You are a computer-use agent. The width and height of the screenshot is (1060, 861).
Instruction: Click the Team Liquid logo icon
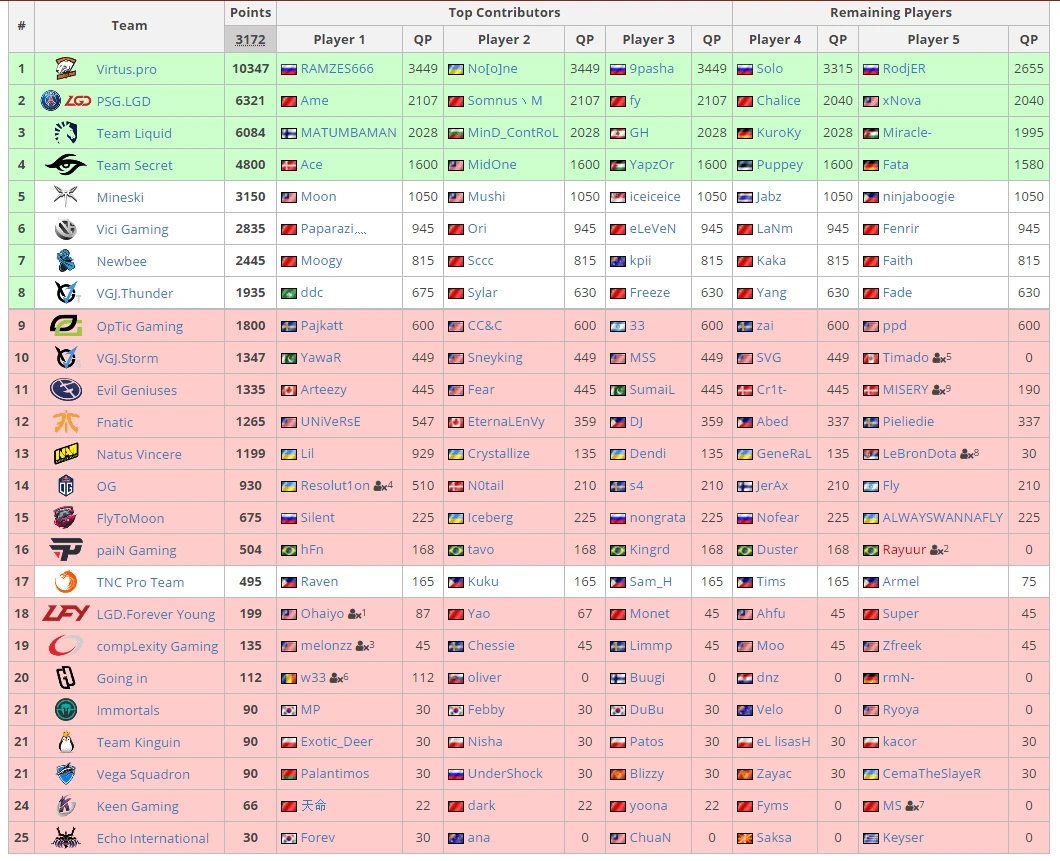pyautogui.click(x=66, y=133)
